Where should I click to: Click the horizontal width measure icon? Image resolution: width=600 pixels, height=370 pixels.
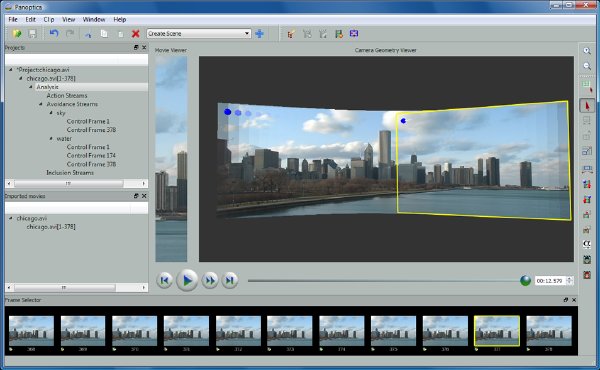[x=587, y=169]
